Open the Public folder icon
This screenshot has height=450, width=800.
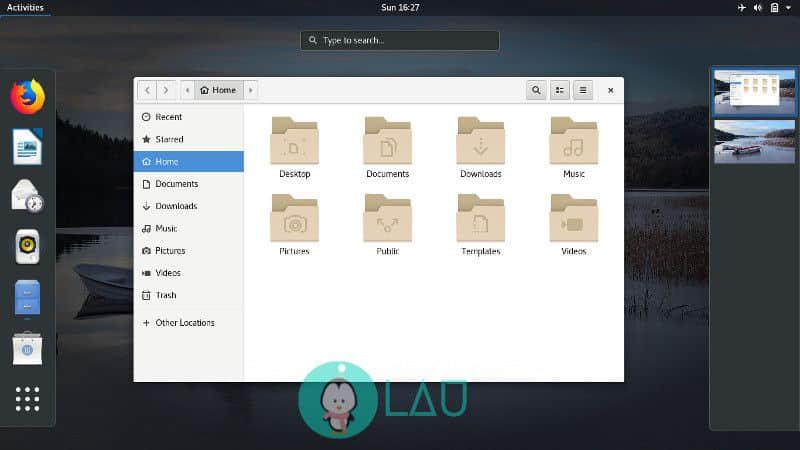tap(387, 219)
